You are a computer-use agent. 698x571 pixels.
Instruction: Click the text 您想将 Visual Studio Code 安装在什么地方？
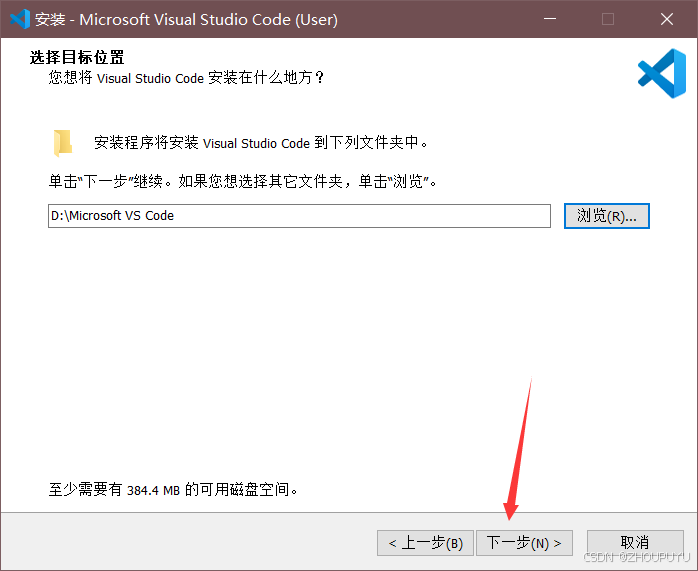[187, 77]
